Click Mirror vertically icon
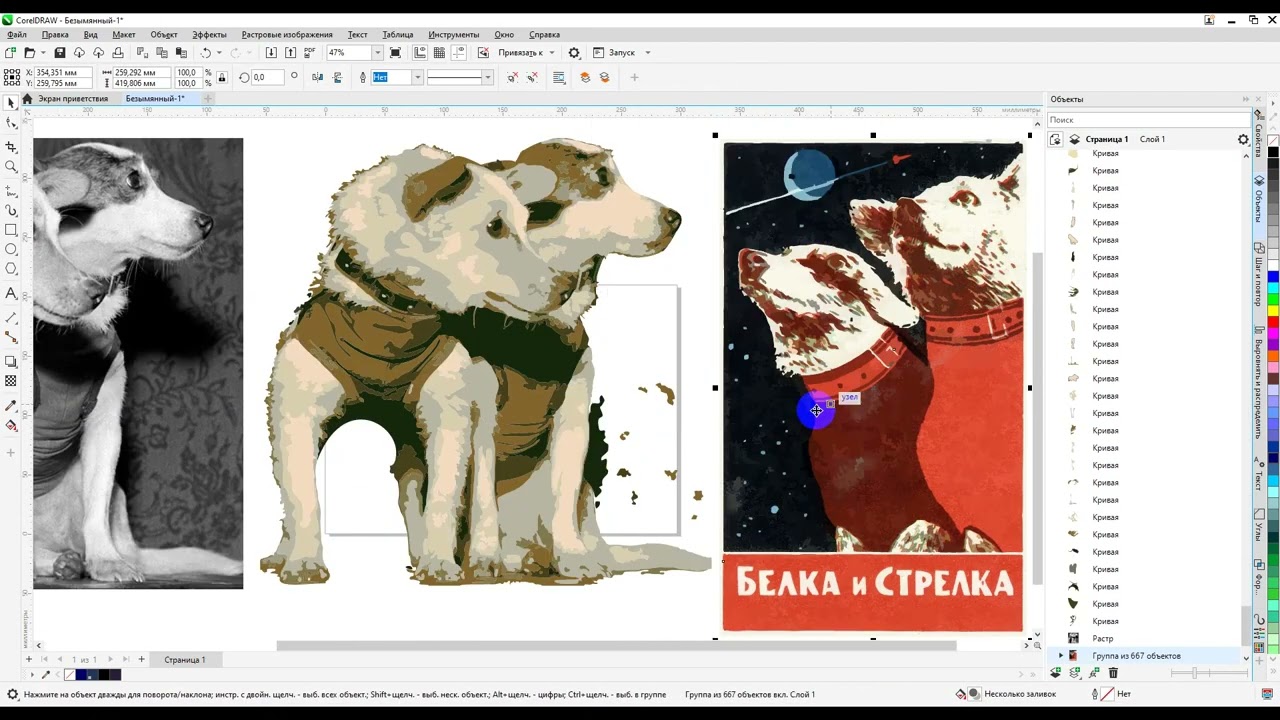Viewport: 1280px width, 720px height. coord(337,77)
